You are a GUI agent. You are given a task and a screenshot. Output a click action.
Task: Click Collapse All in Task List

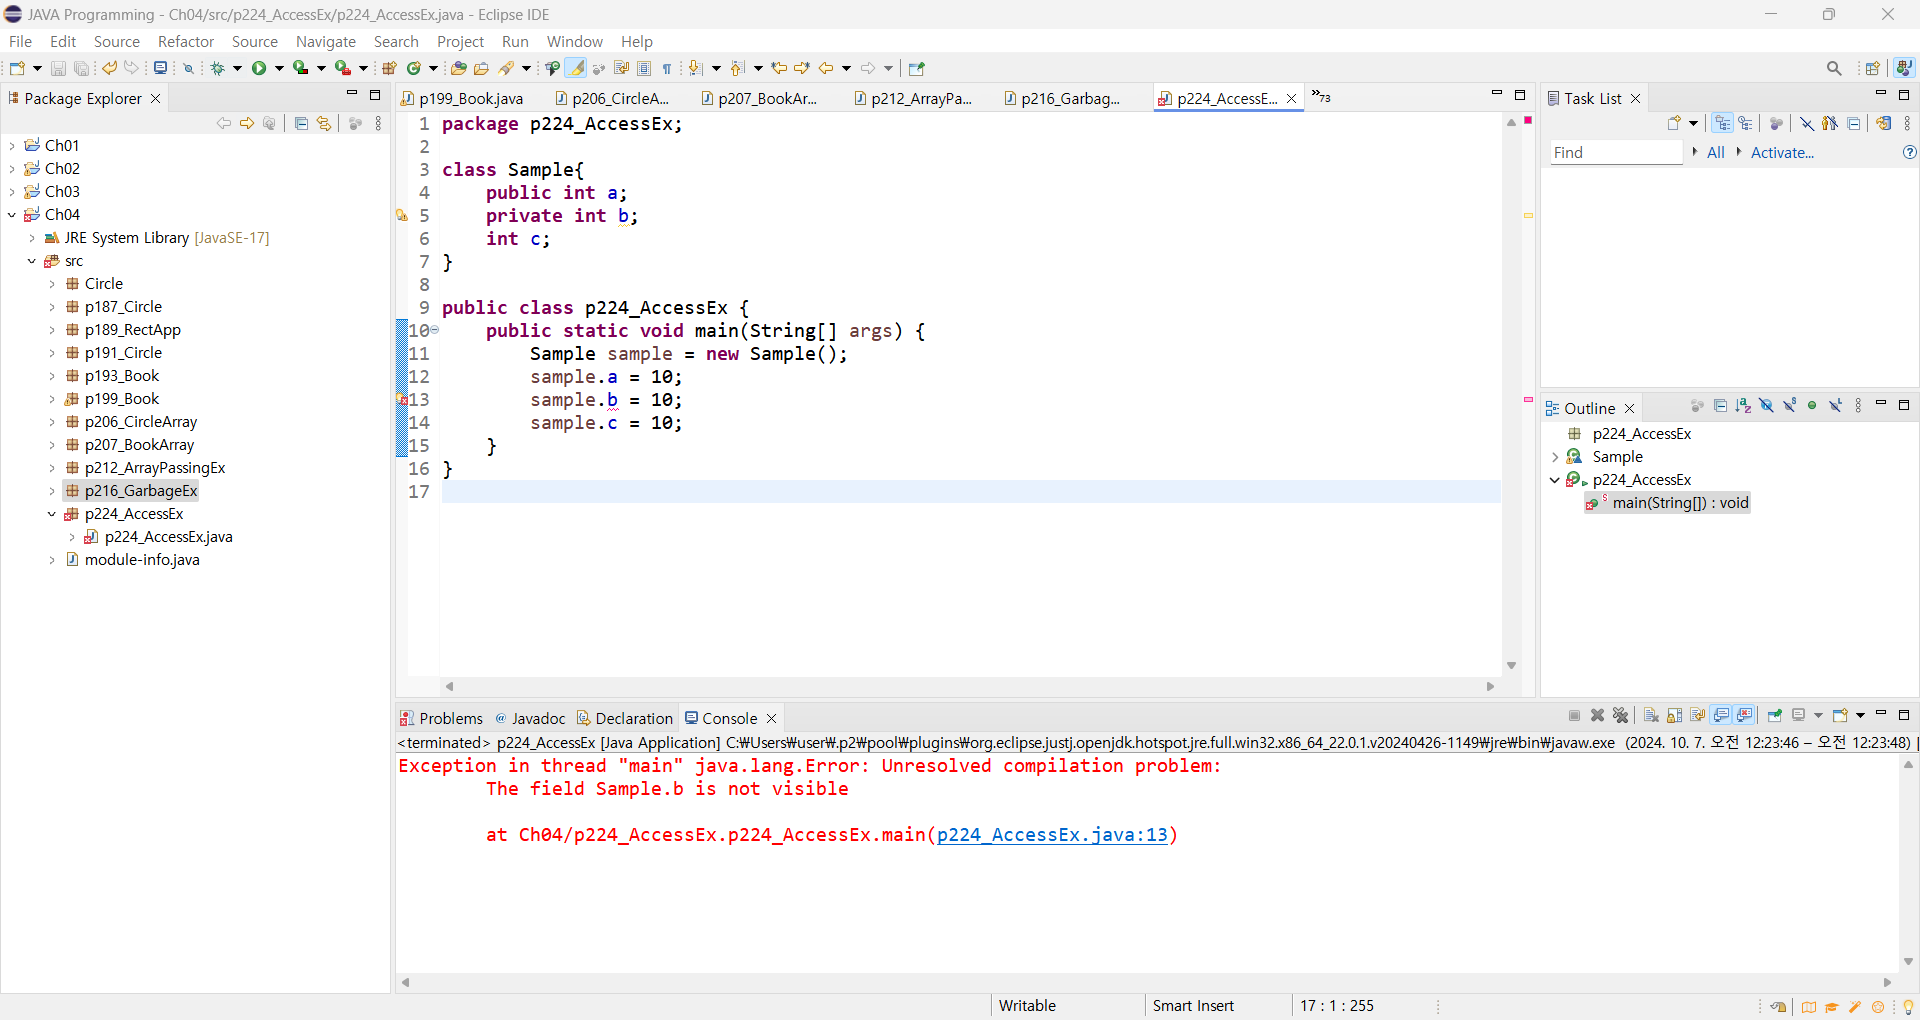click(x=1853, y=123)
